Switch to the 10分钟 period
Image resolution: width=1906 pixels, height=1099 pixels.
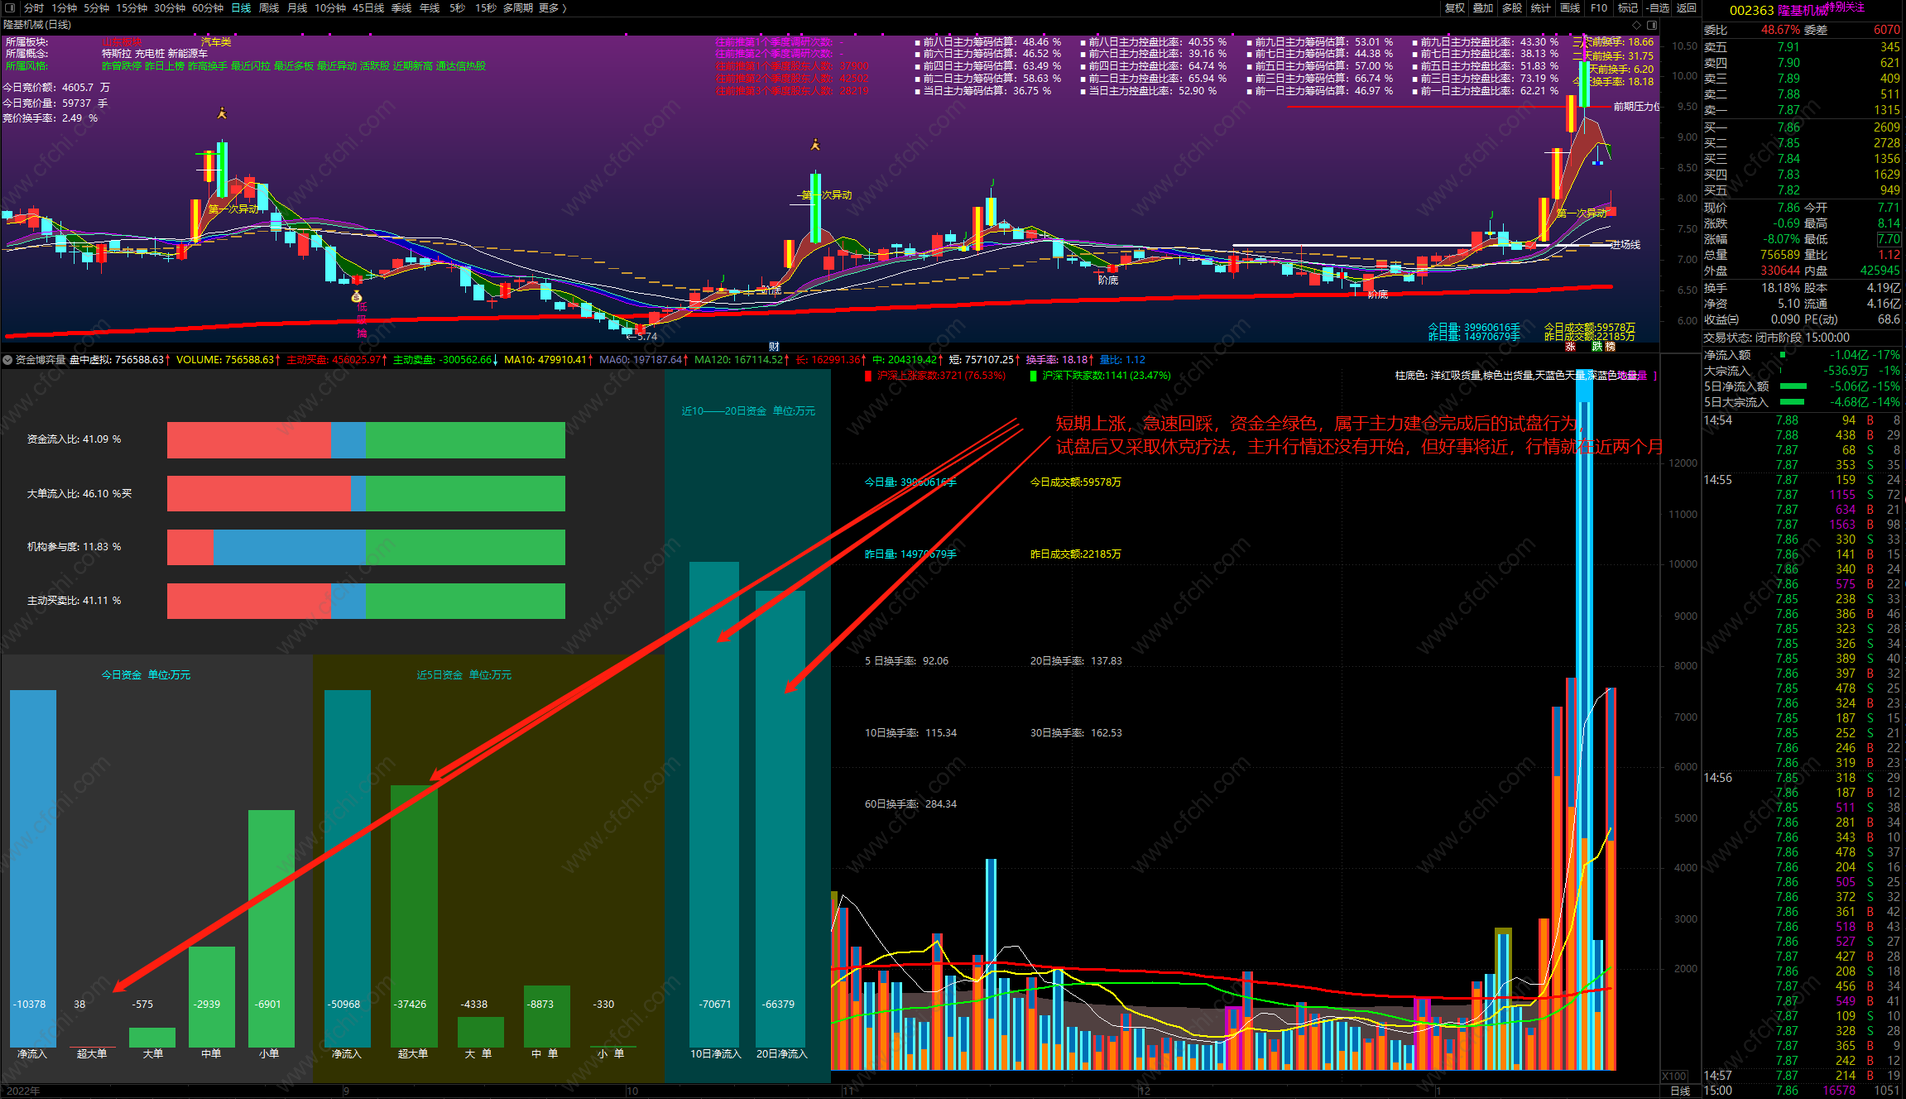click(x=330, y=8)
